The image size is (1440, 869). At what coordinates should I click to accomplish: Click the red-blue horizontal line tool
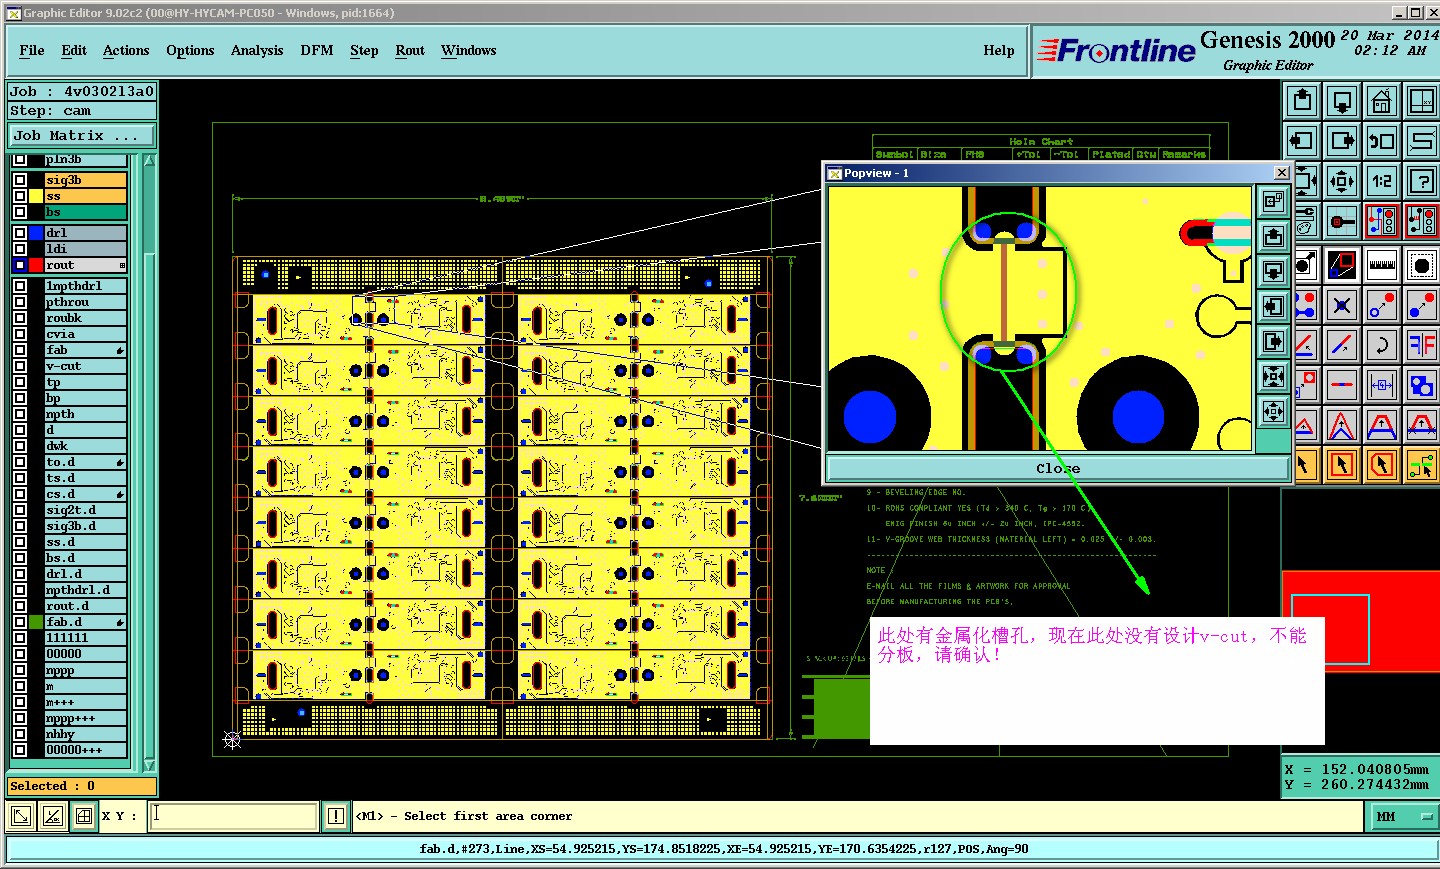coord(1342,384)
